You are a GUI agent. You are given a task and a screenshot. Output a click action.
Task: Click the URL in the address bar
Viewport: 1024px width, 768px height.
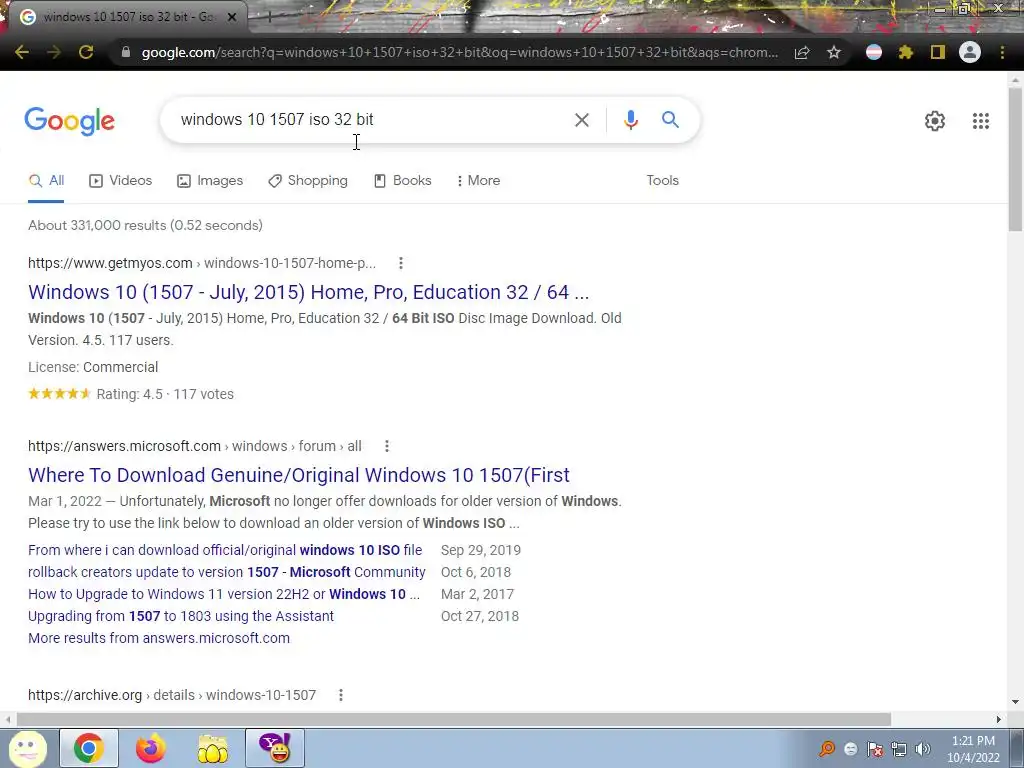[460, 52]
